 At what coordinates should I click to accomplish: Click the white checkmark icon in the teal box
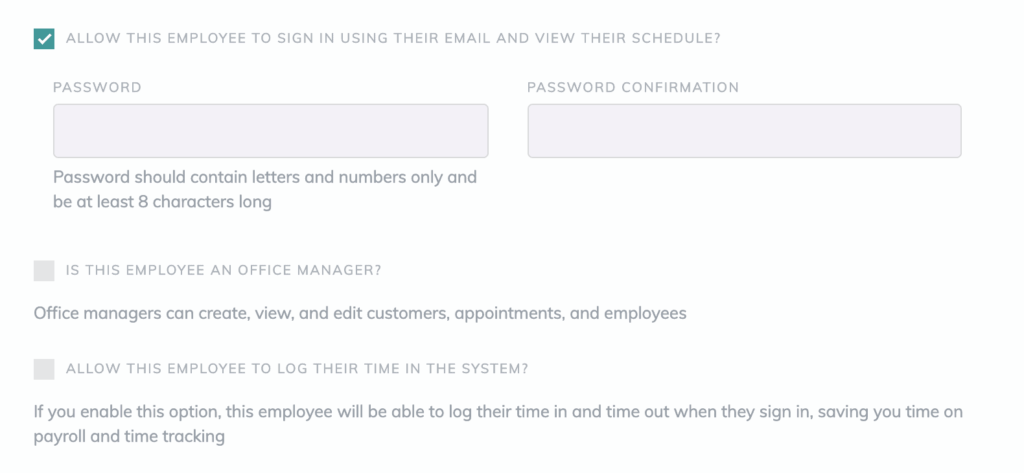click(44, 39)
